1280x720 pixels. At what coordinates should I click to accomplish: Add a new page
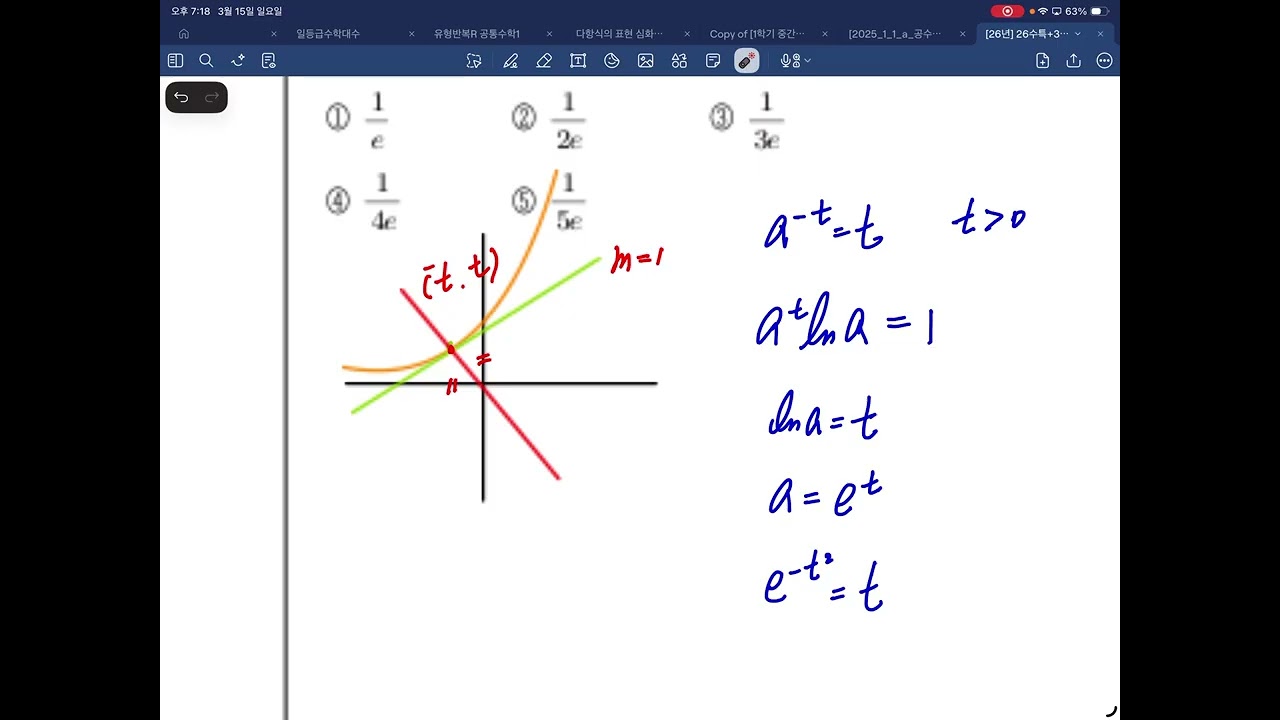point(1042,61)
